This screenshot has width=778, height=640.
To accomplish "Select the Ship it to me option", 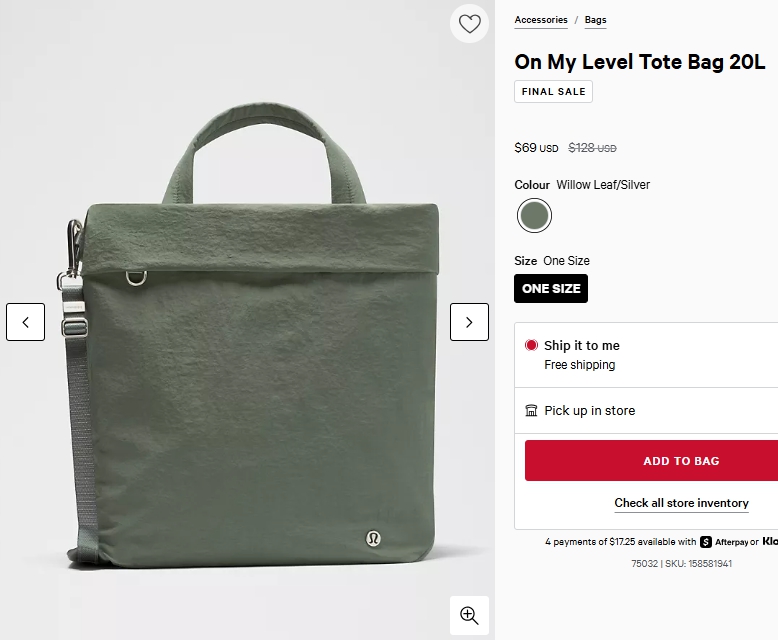I will 532,345.
